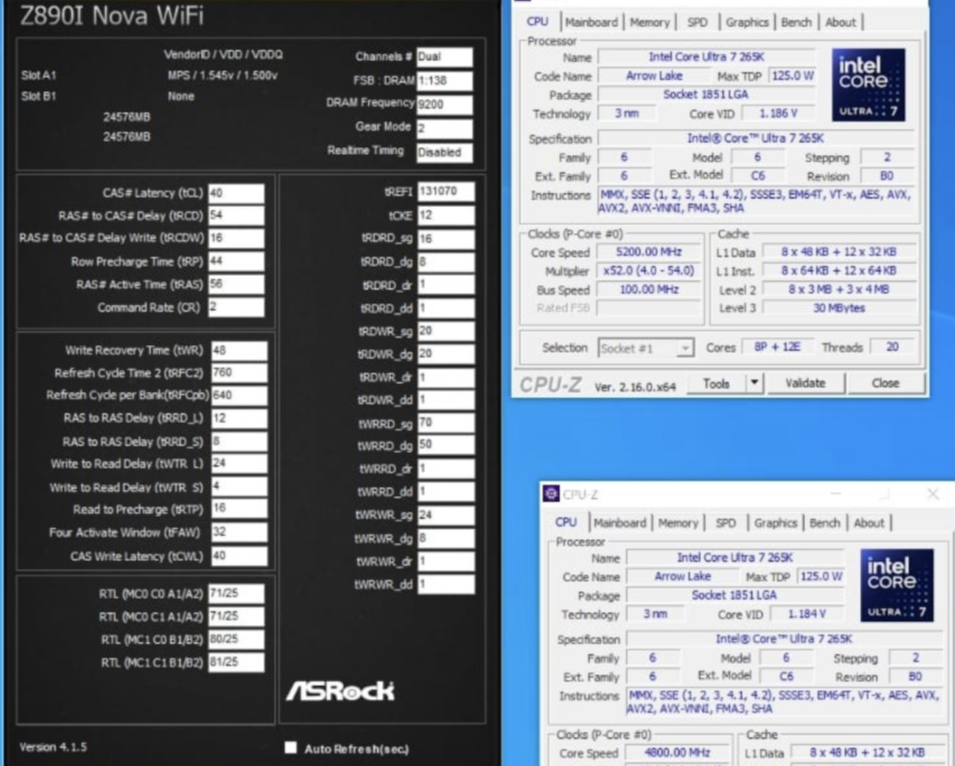Click the tRFCpb field showing 640

point(239,395)
